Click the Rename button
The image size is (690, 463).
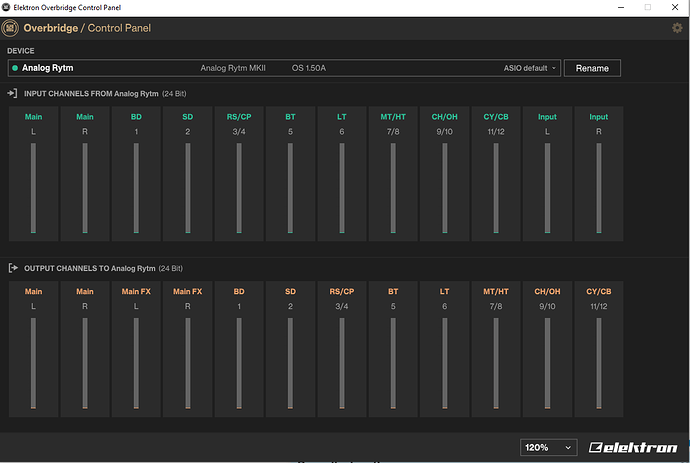592,68
